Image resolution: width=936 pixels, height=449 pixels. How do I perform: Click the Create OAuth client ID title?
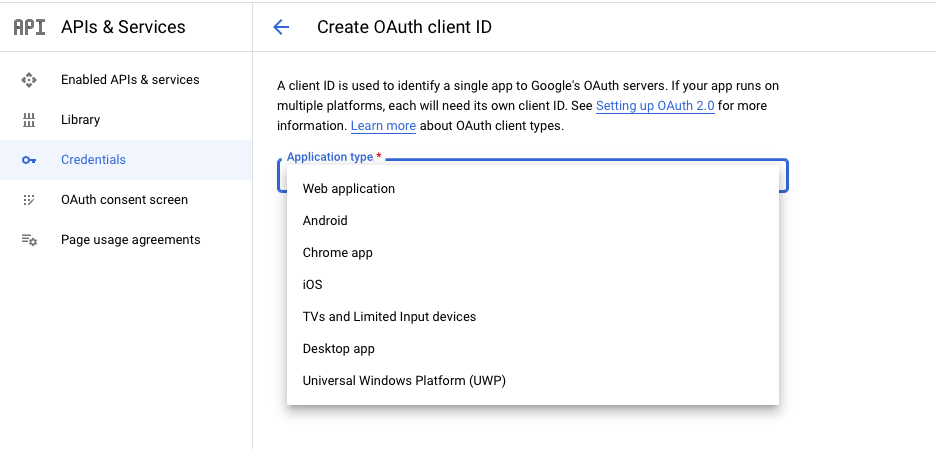[x=404, y=27]
